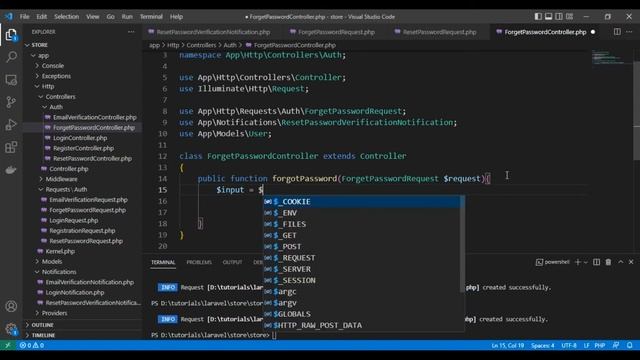Open errors and warnings count in status bar
The height and width of the screenshot is (360, 640).
pos(32,345)
